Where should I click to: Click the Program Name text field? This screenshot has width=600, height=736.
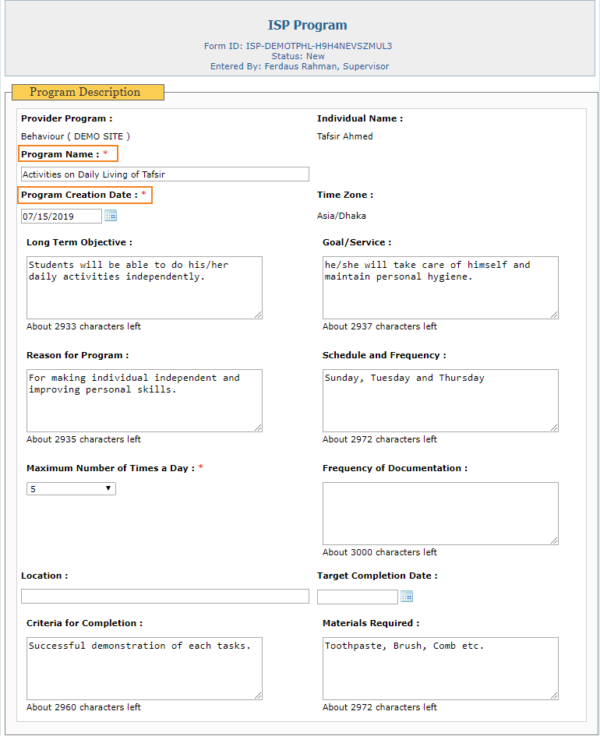click(x=164, y=174)
